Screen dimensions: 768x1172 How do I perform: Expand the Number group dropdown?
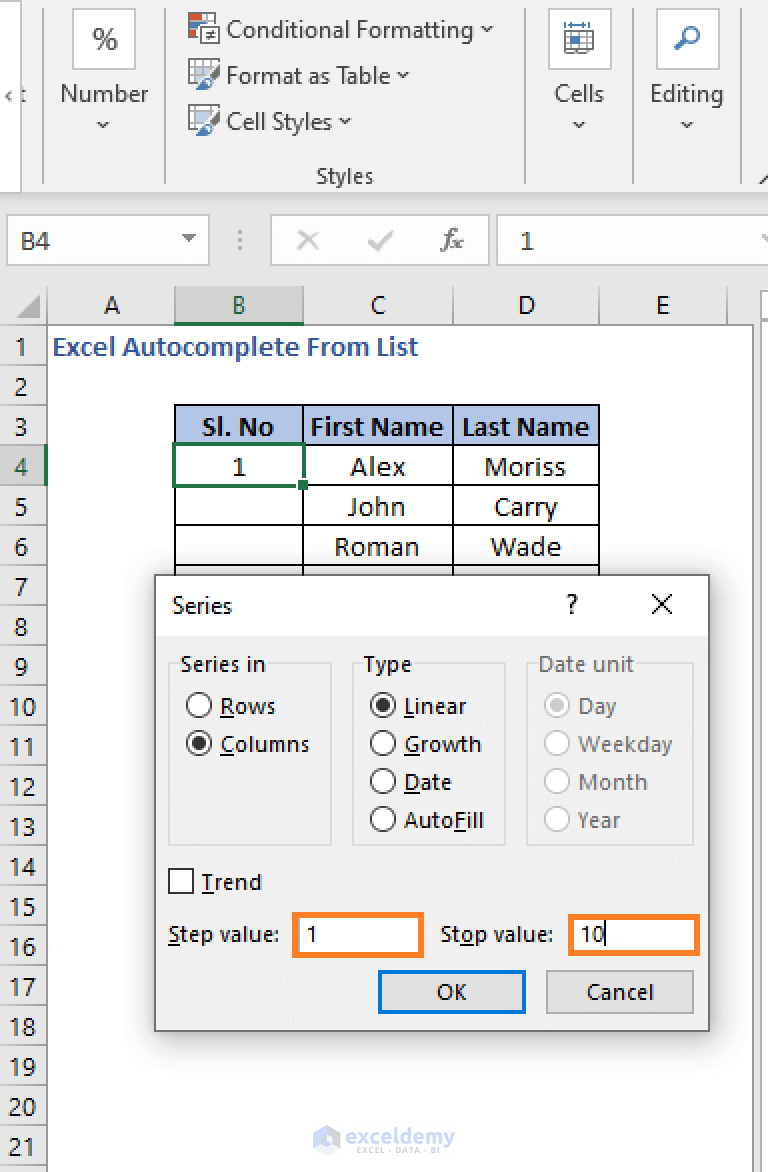[x=103, y=125]
